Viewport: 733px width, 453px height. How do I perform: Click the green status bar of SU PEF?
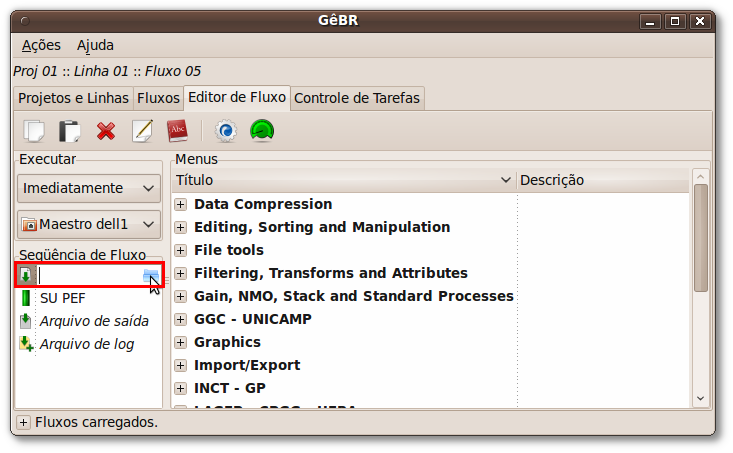click(x=26, y=298)
